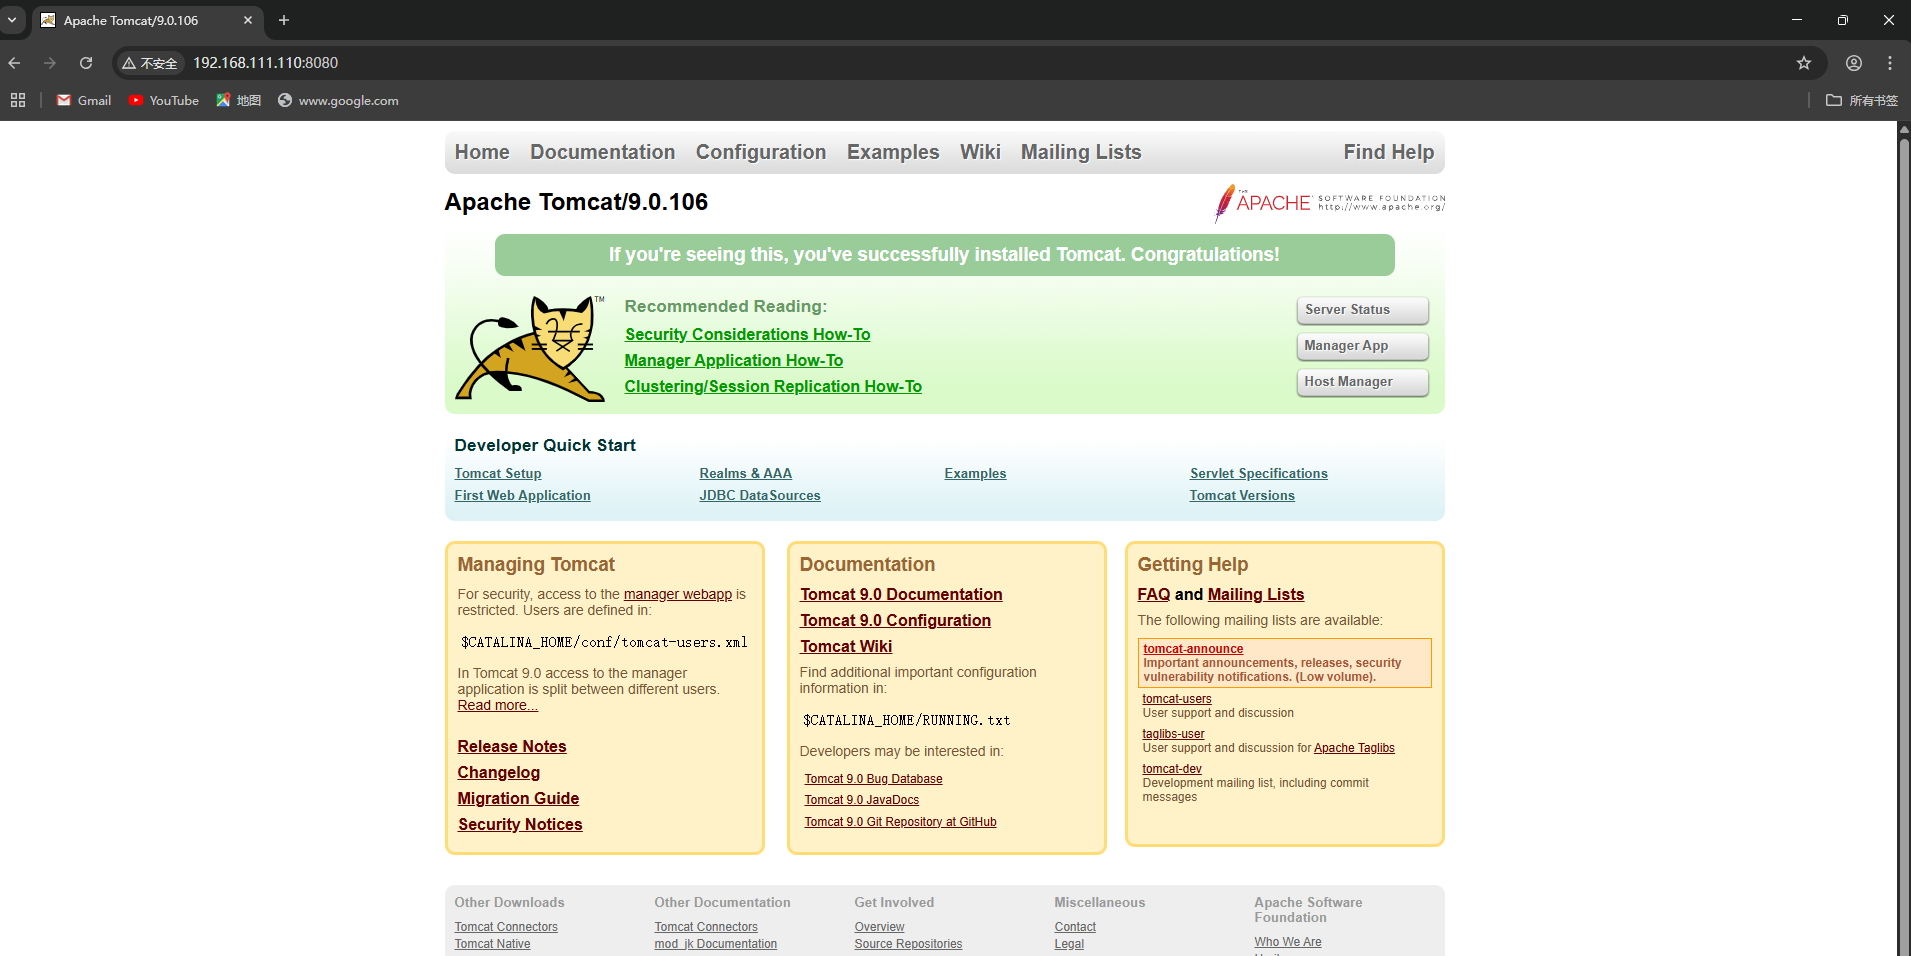Open the tomcat-users mailing list link
Screen dimensions: 1911x956
coord(1177,699)
